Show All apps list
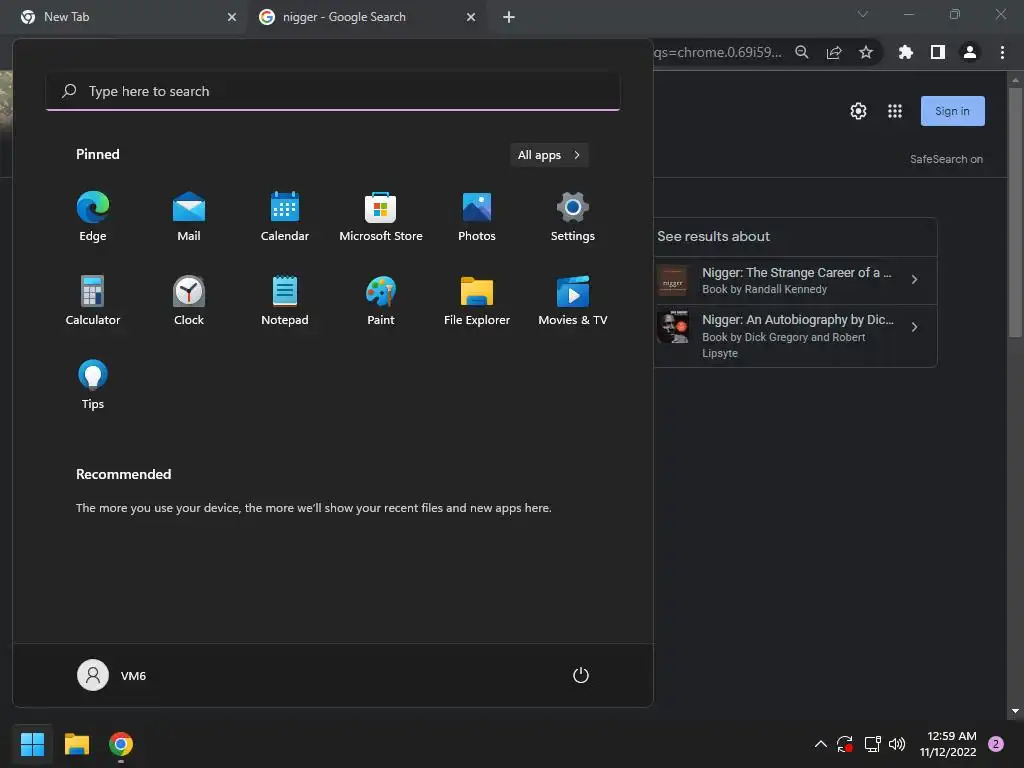 549,155
